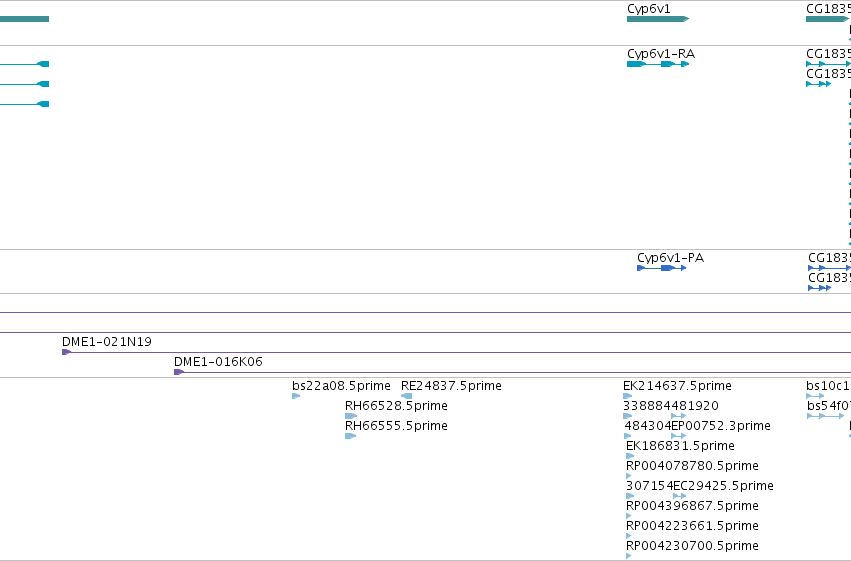Select the spliced glyph under bs54f0 label
Viewport: 851px width, 561px height.
(825, 416)
